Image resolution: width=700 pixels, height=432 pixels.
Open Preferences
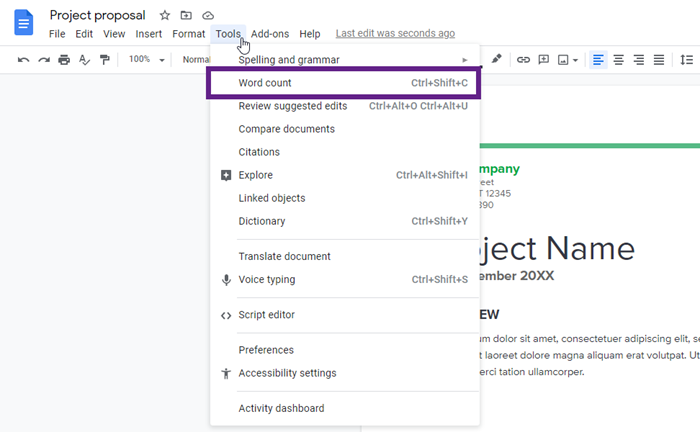(x=345, y=350)
